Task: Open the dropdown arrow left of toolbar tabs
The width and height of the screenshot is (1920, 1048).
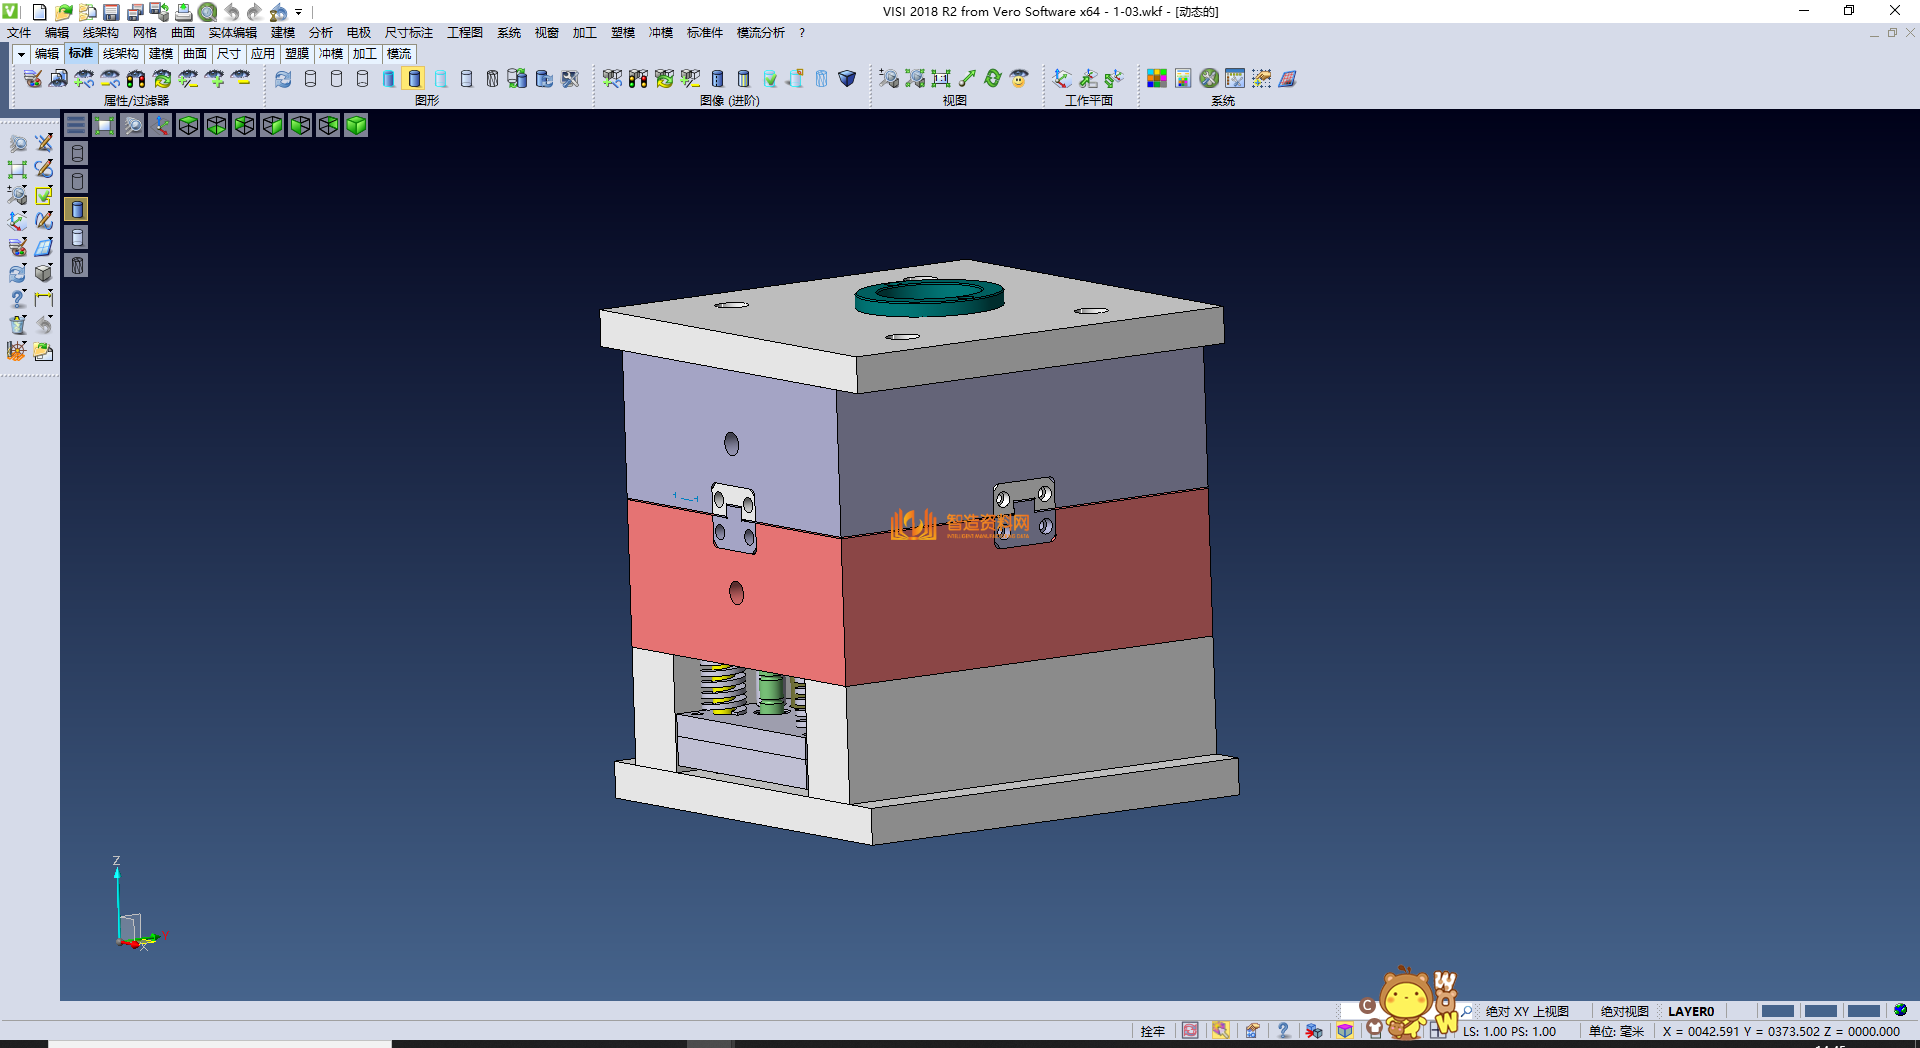Action: coord(21,54)
